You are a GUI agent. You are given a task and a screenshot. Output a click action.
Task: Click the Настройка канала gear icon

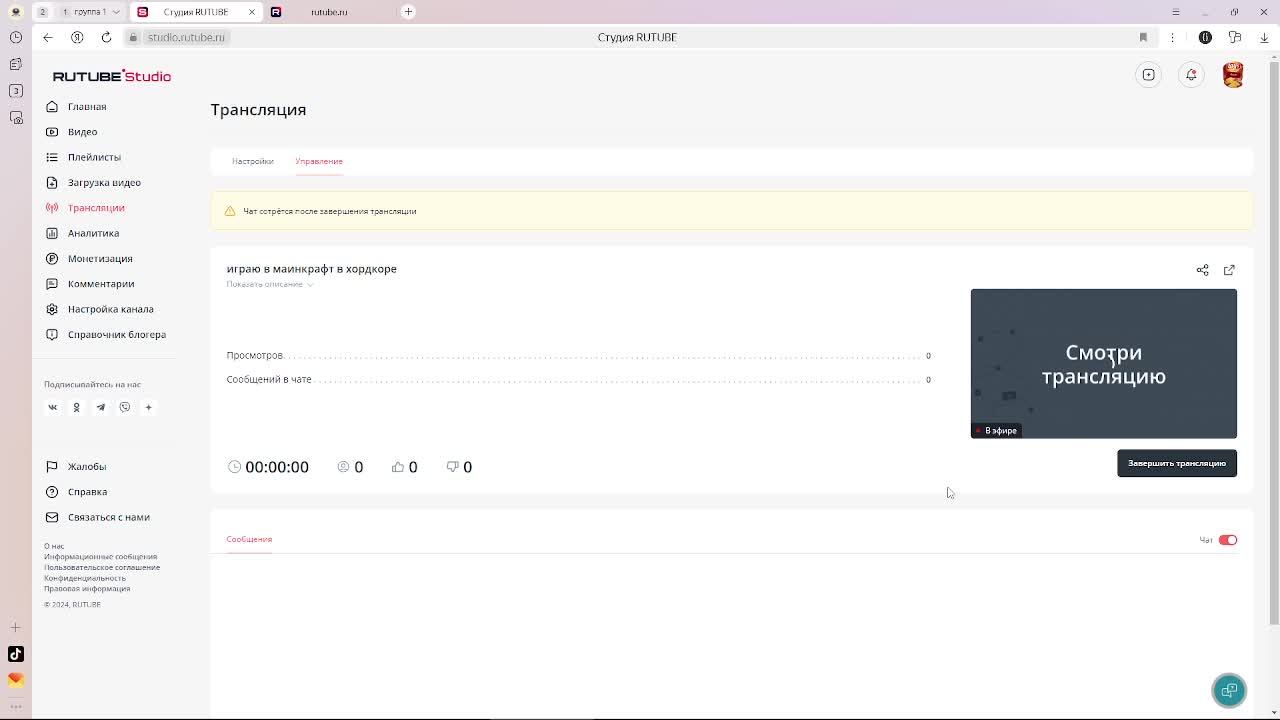tap(52, 309)
